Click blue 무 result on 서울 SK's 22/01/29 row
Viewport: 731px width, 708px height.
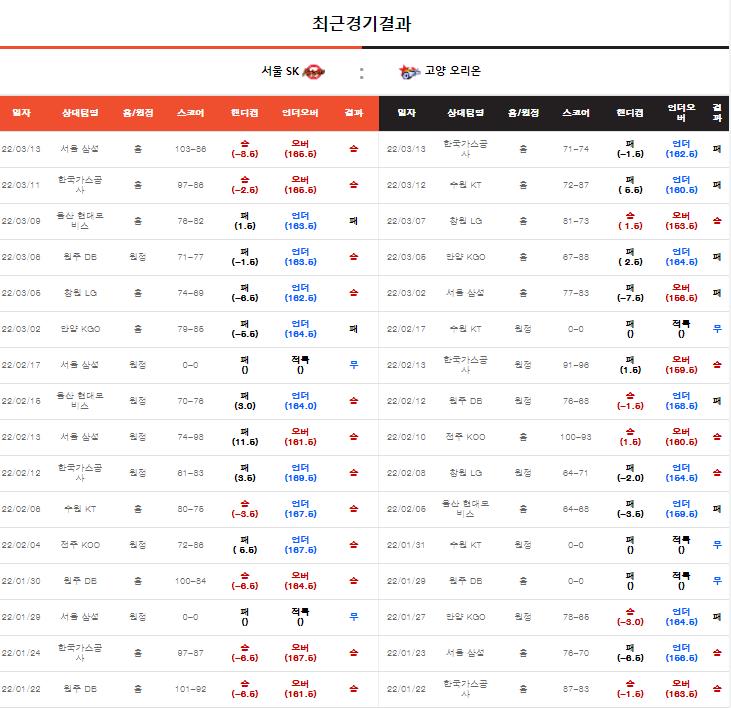tap(353, 617)
